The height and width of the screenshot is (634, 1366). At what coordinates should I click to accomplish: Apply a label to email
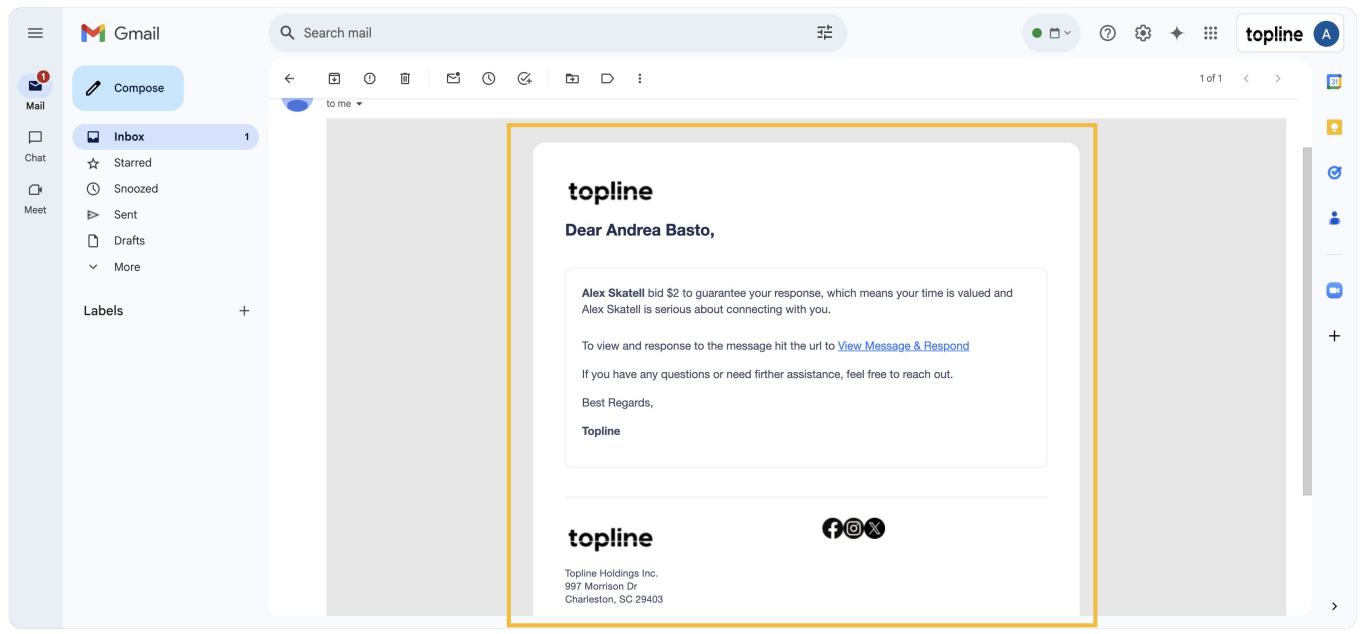point(607,78)
